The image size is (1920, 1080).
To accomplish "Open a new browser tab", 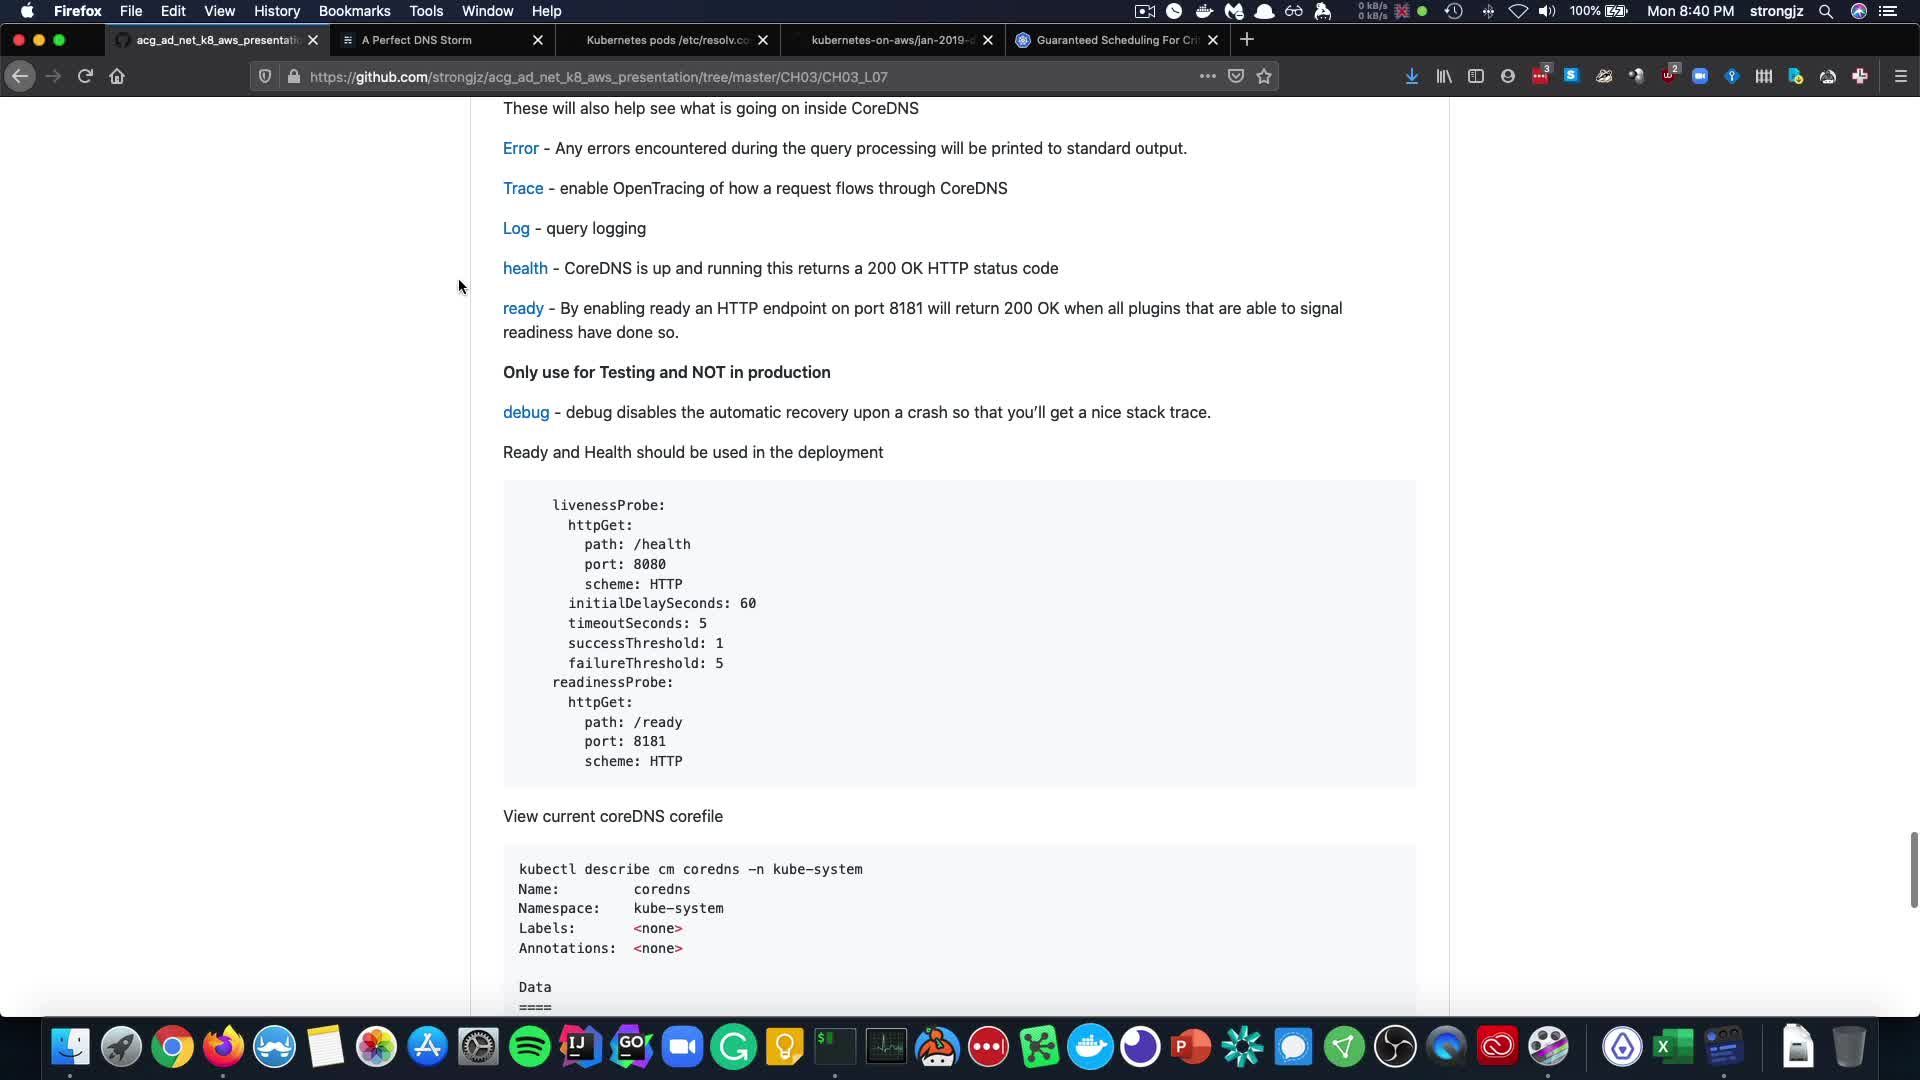I will click(1246, 40).
